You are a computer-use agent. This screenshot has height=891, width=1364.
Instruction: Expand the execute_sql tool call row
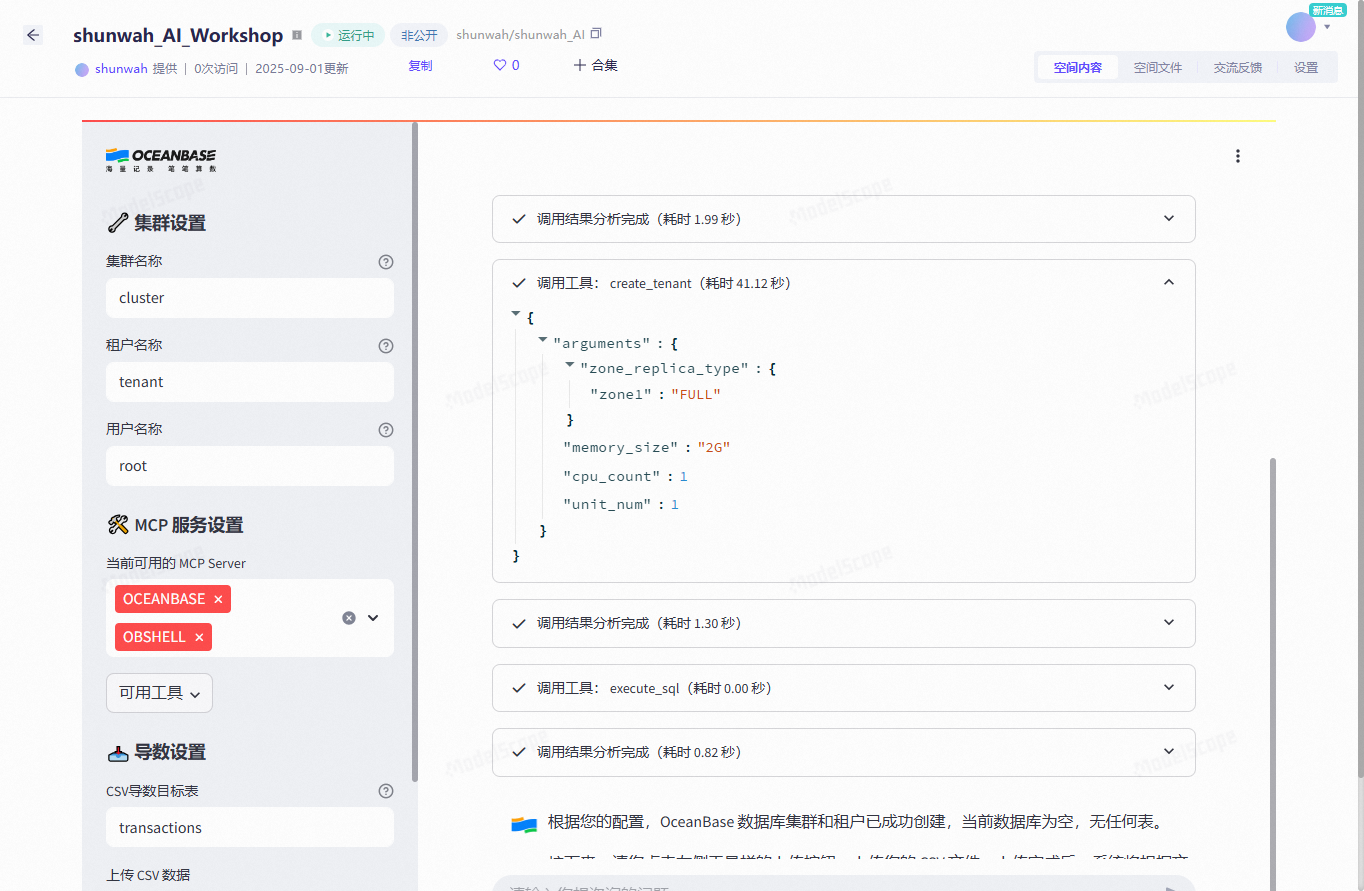click(x=844, y=688)
